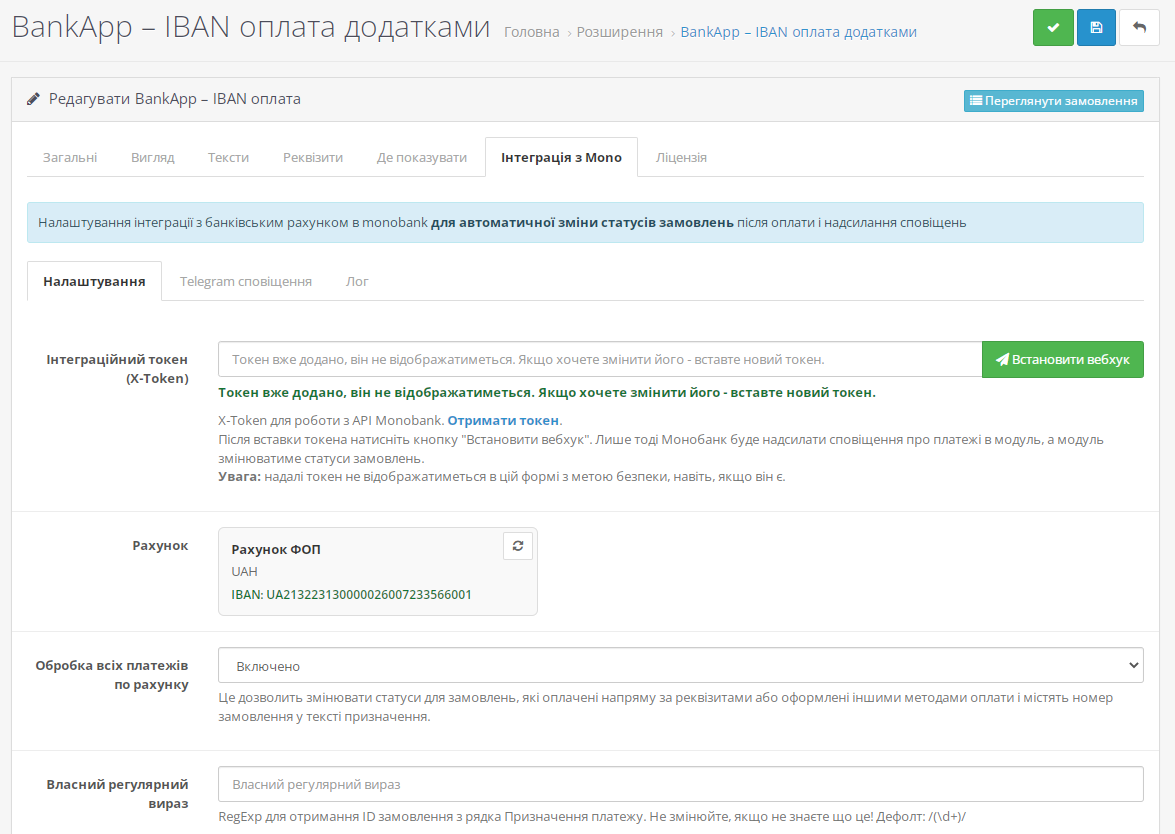The image size is (1175, 834).
Task: Navigate to Головна breadcrumb link
Action: pos(532,32)
